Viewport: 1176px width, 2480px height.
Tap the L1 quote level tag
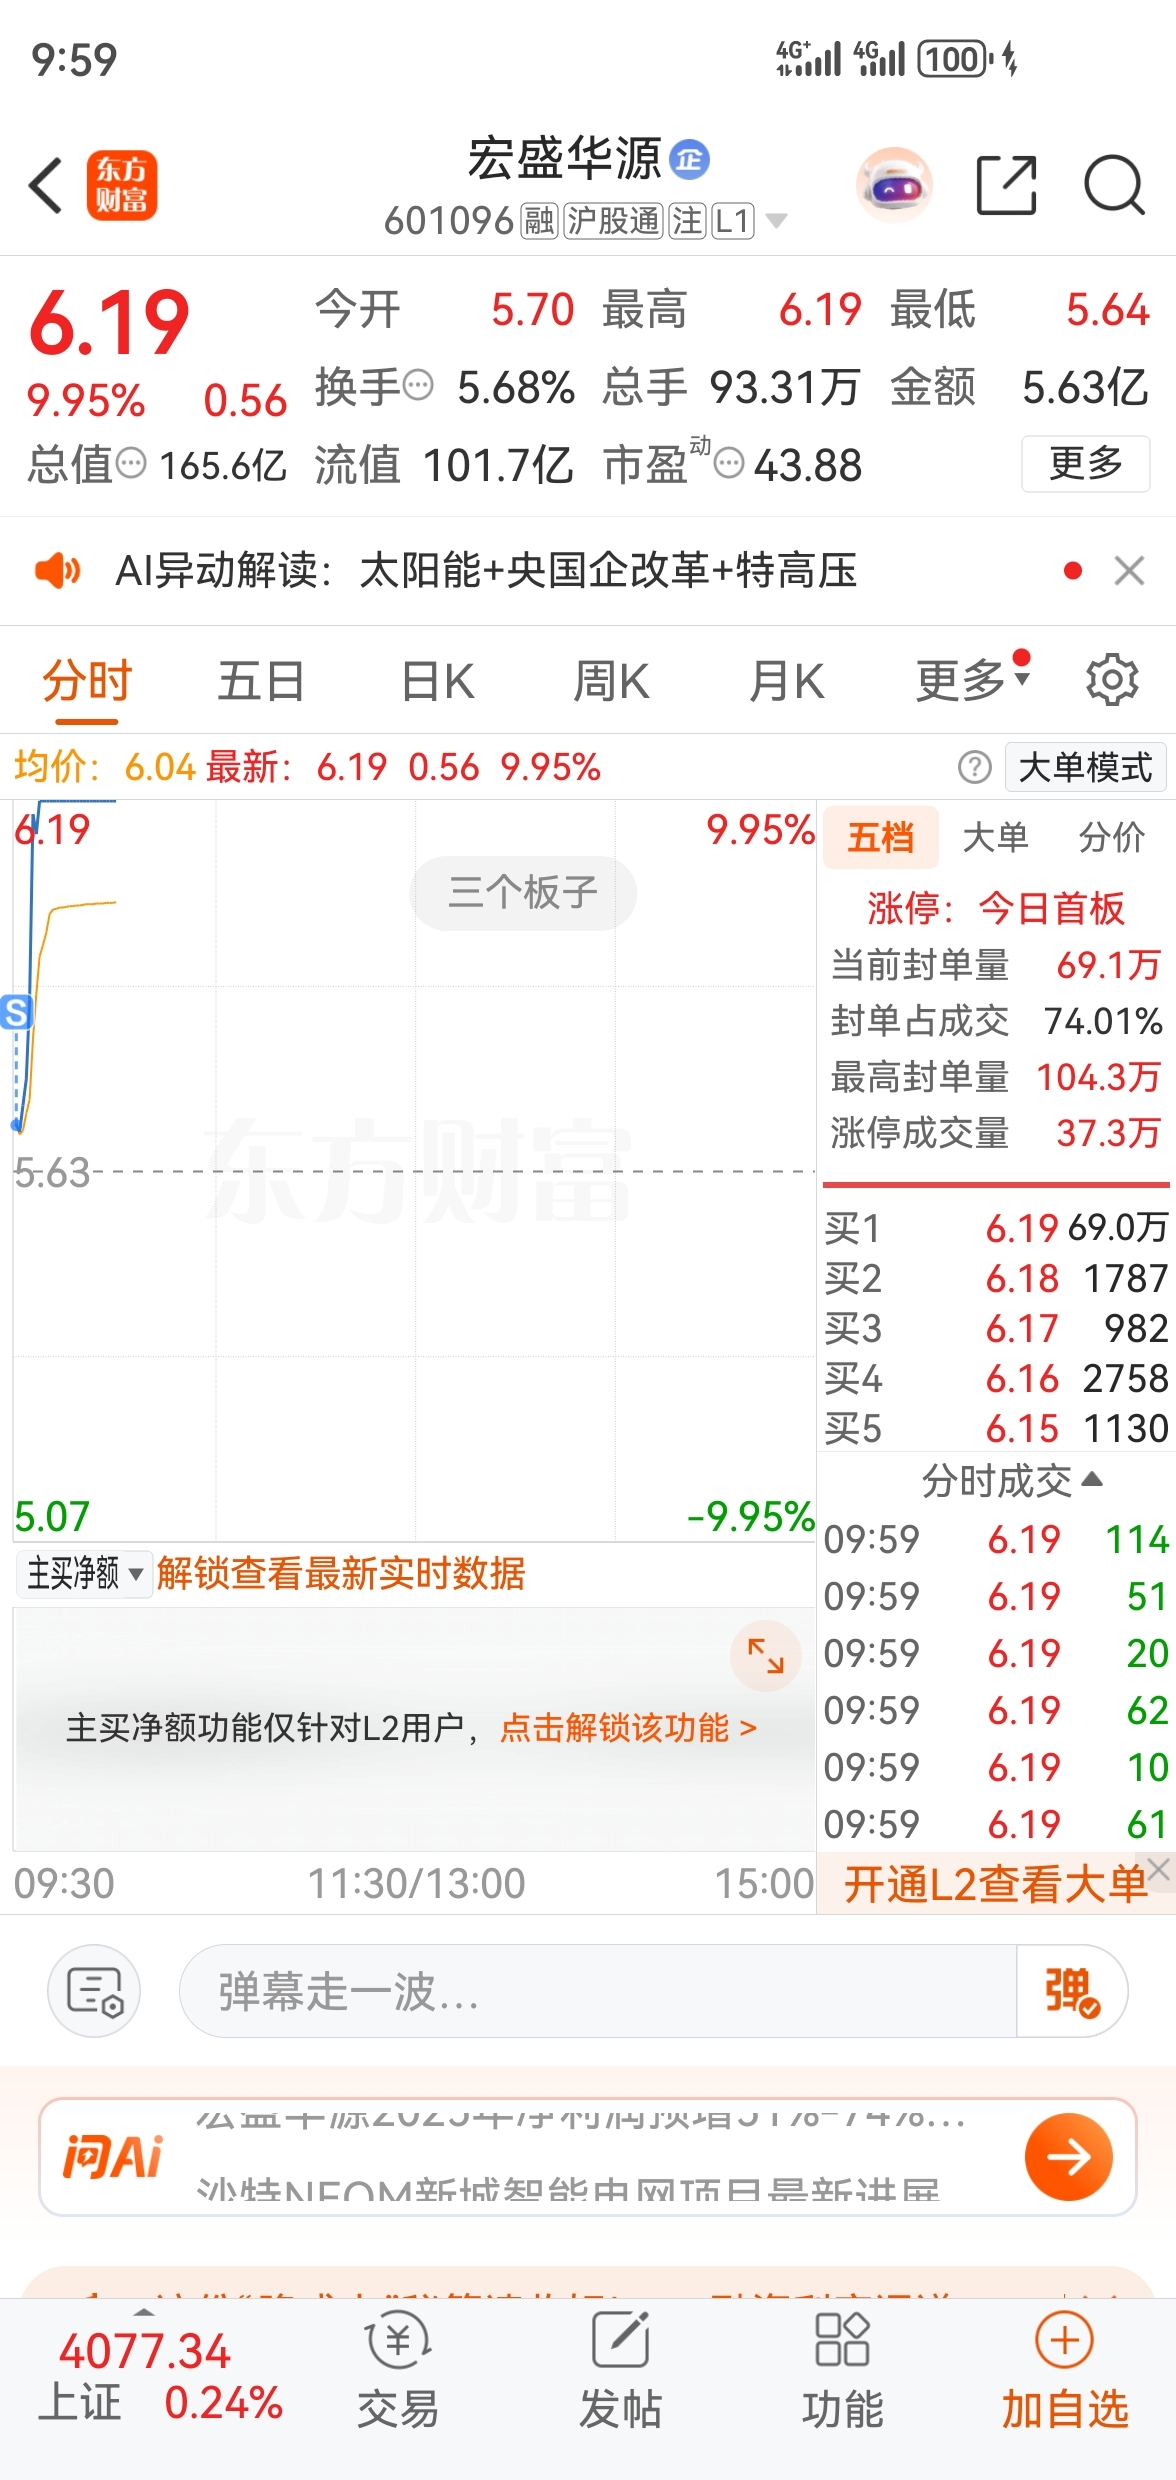pos(733,221)
